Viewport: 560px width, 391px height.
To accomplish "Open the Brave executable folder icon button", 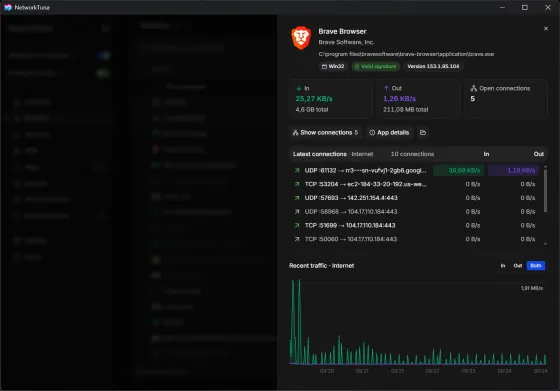I will click(423, 132).
